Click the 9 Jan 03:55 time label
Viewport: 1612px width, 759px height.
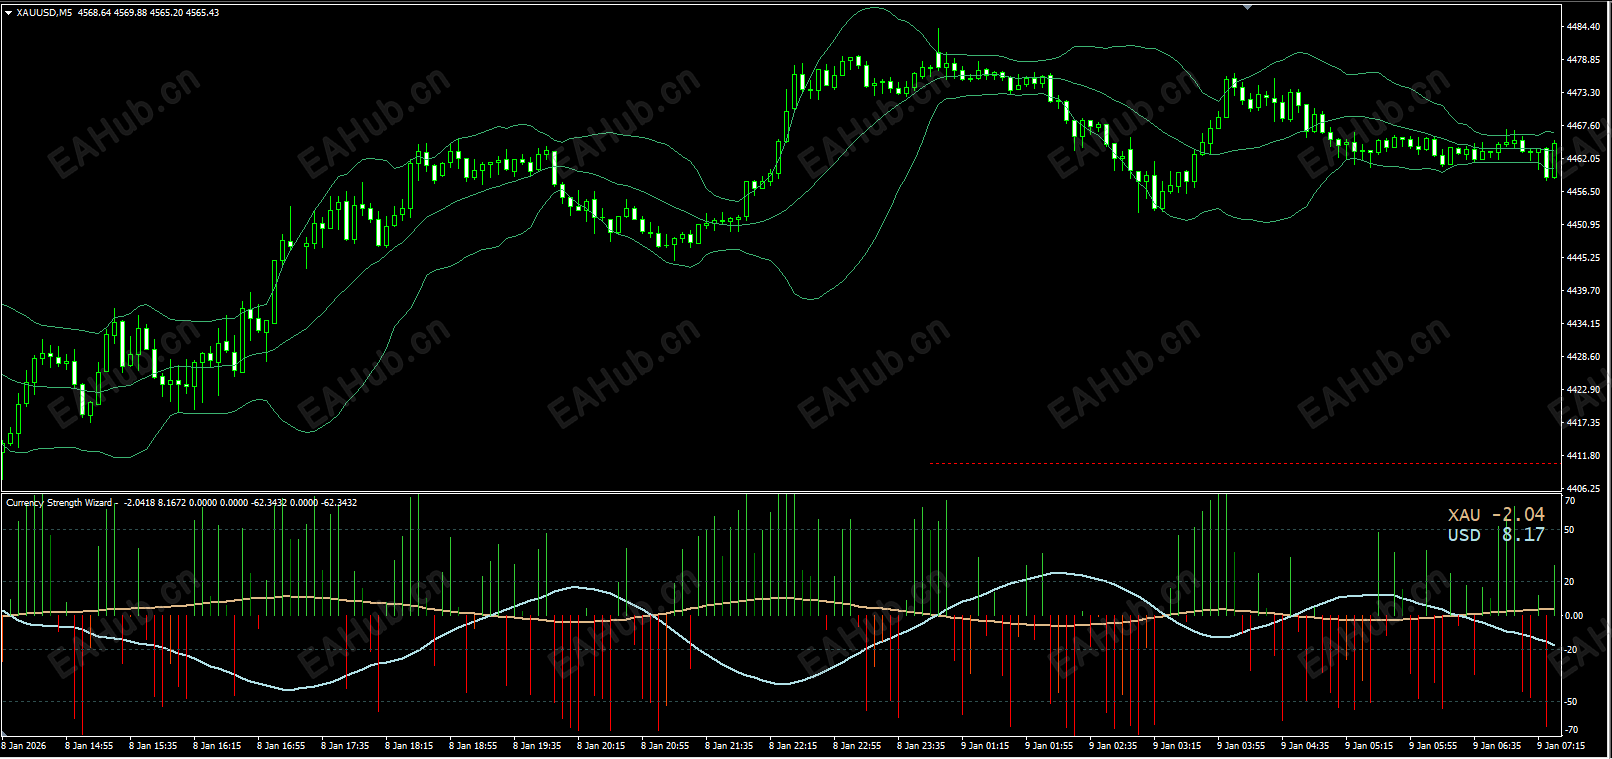click(x=1241, y=746)
